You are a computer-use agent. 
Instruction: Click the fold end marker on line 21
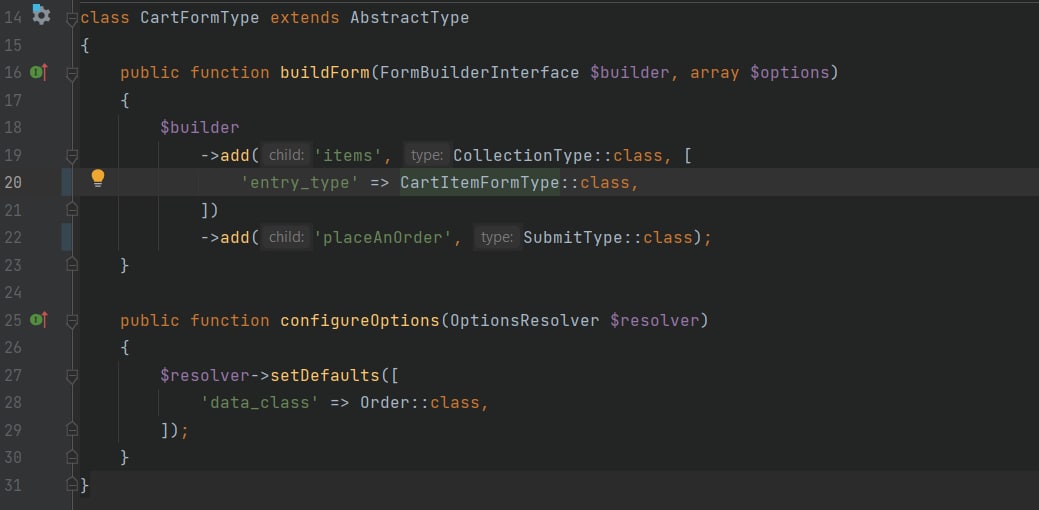click(x=72, y=209)
